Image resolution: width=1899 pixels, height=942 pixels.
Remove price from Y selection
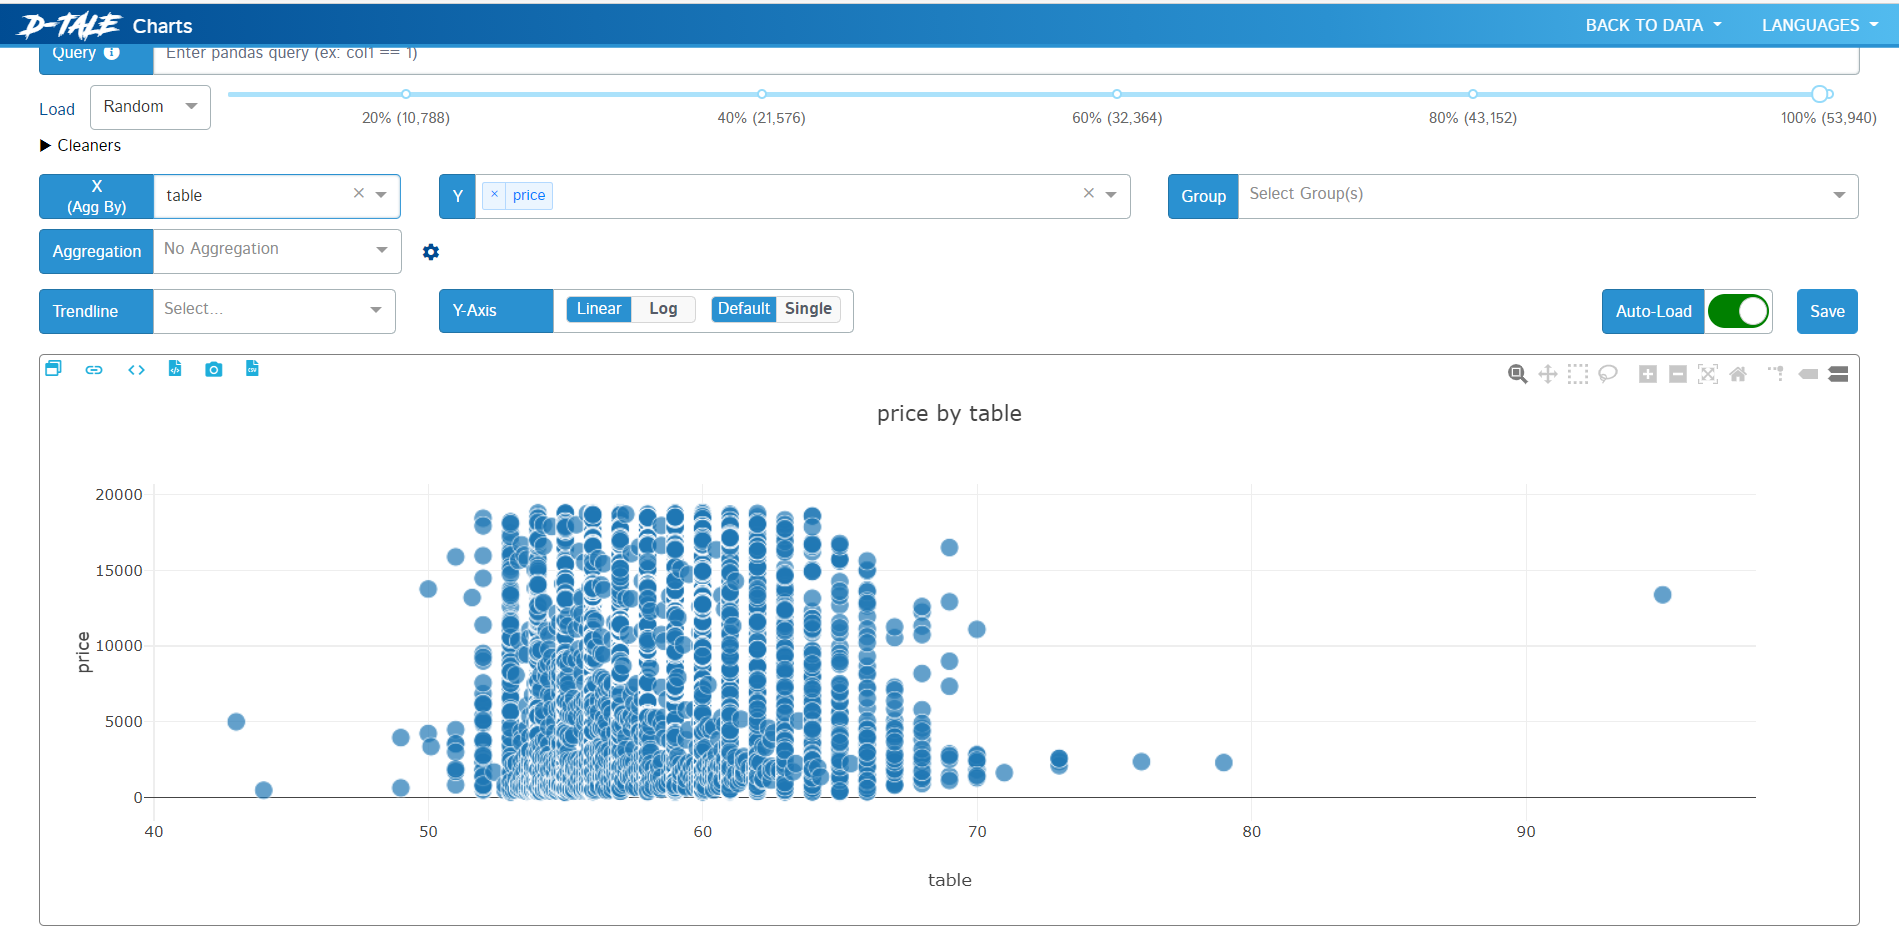coord(494,195)
